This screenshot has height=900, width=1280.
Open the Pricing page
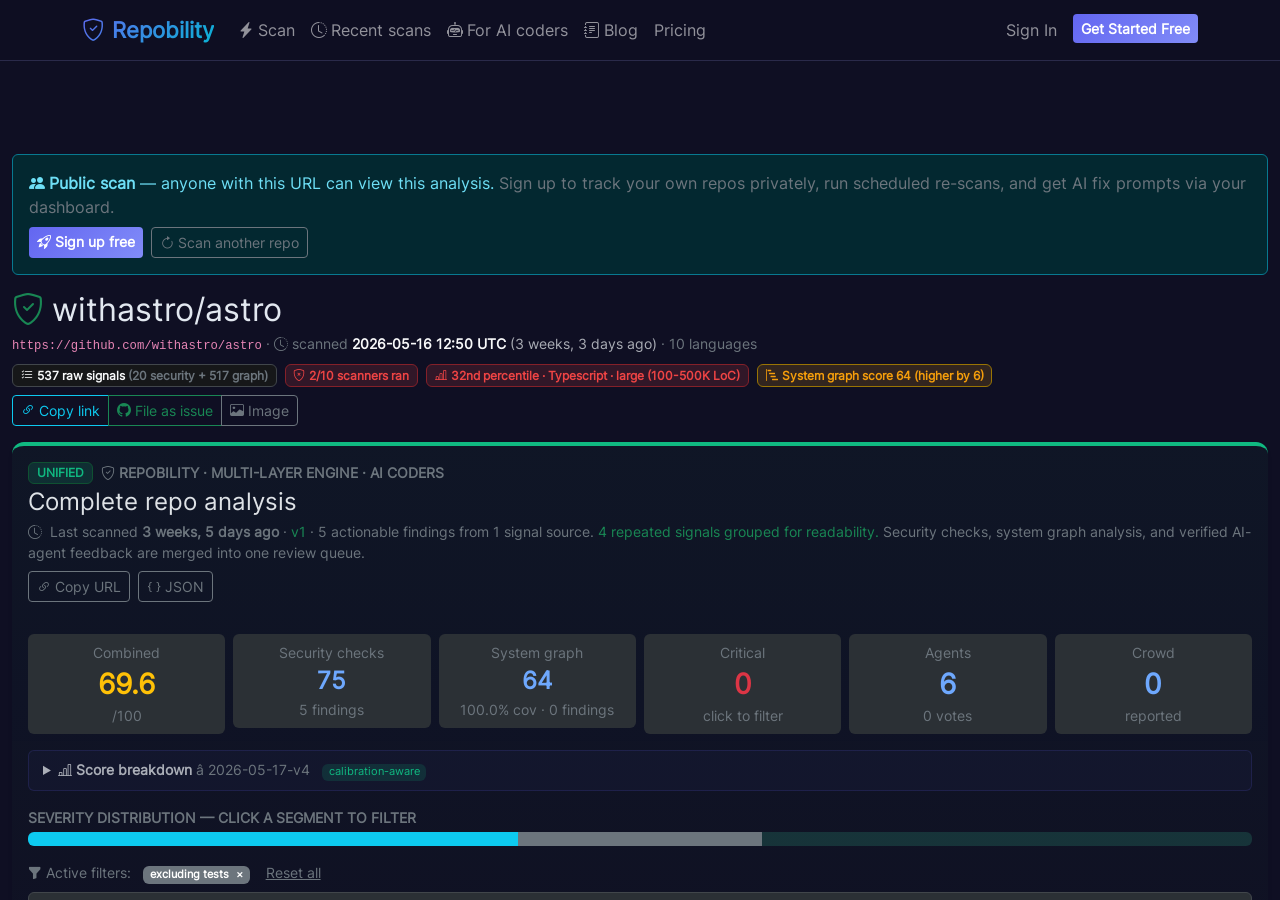point(680,30)
